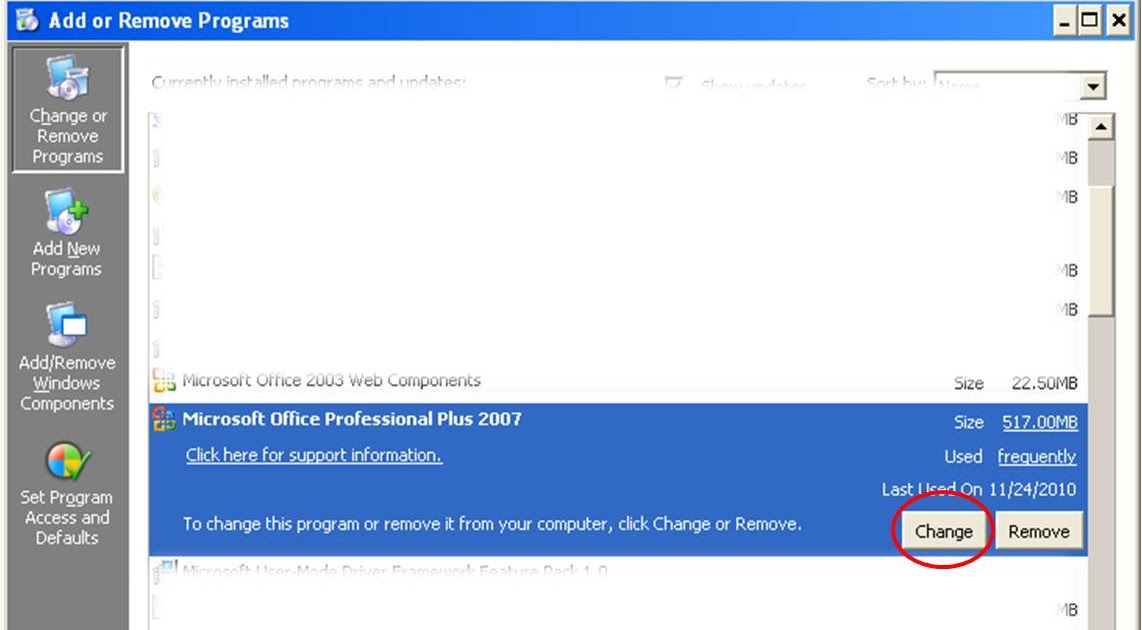Click the Microsoft Office Professional Plus 2007 icon

click(x=162, y=419)
